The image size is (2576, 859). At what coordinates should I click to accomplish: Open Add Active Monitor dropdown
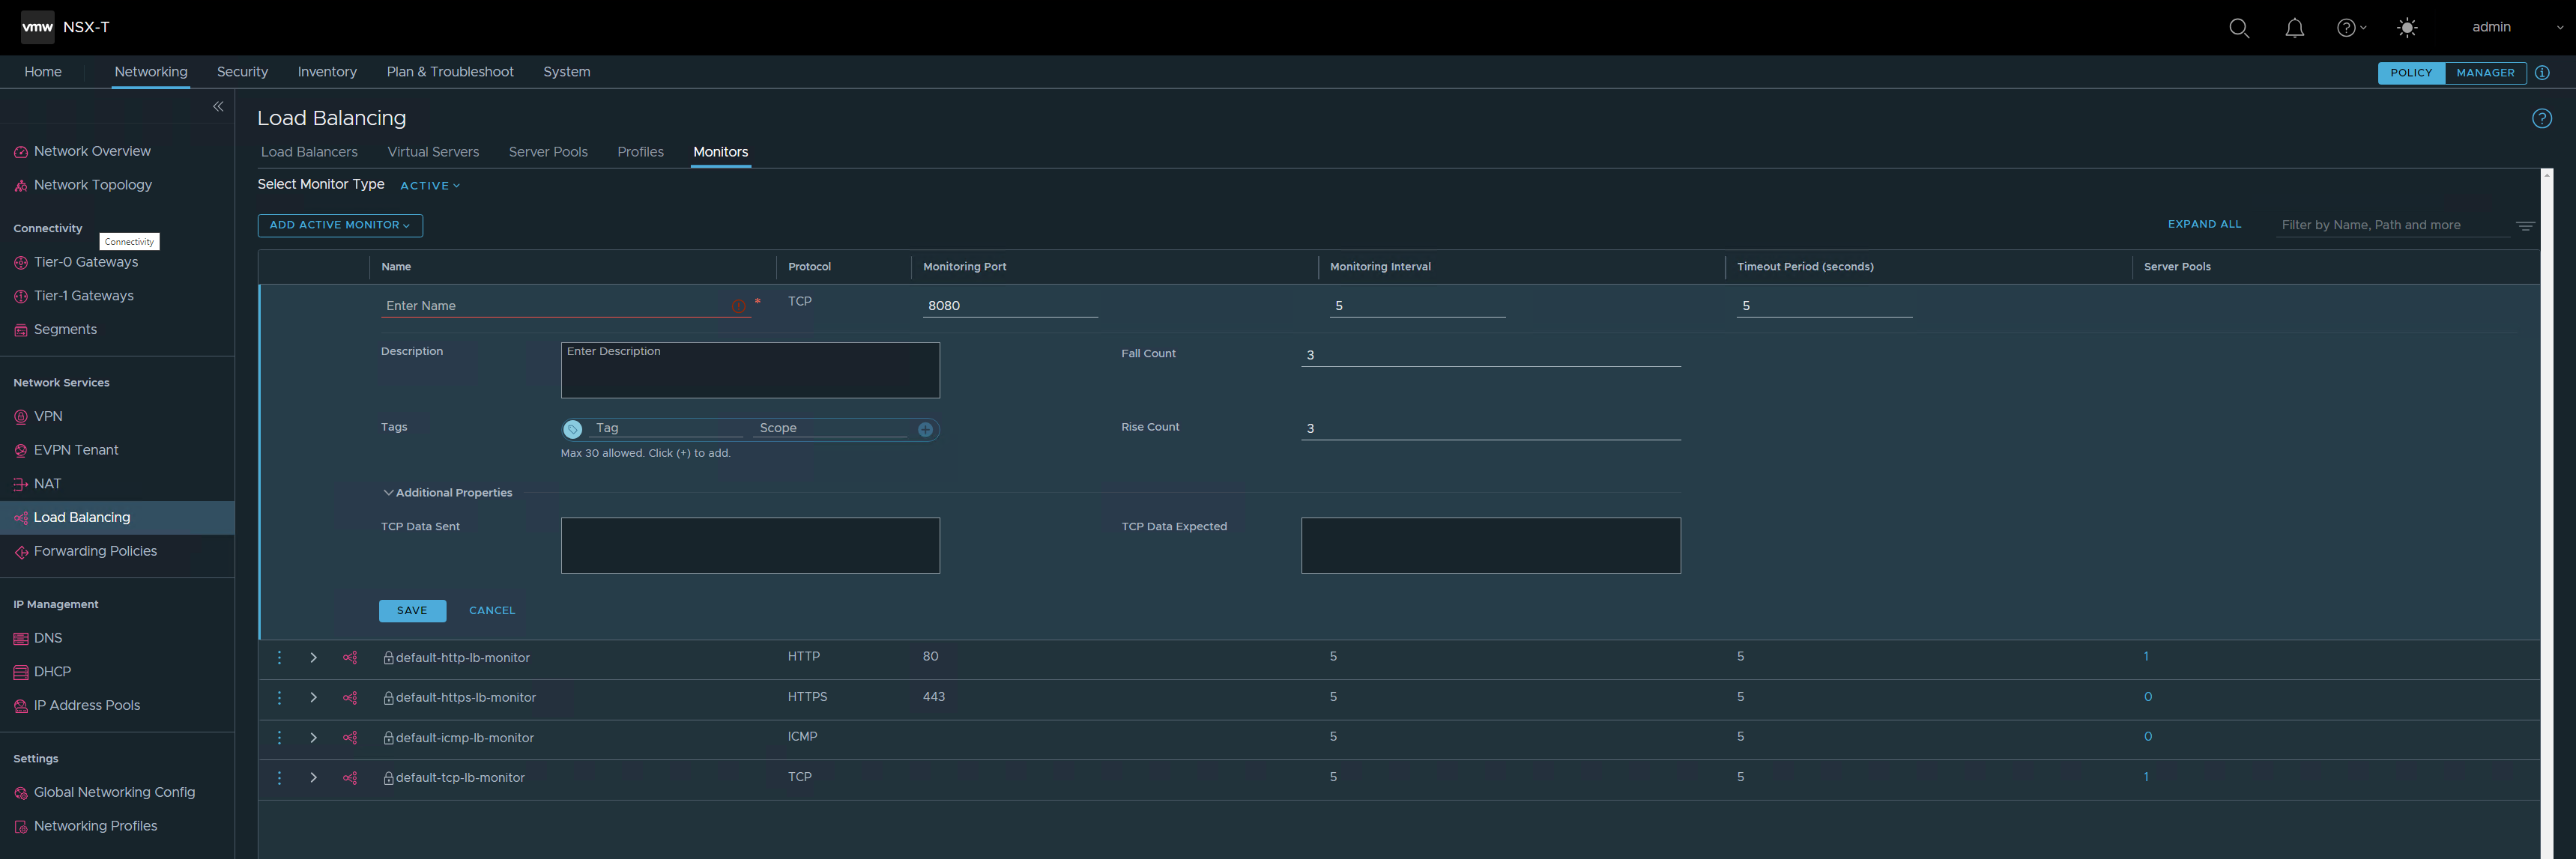click(340, 225)
